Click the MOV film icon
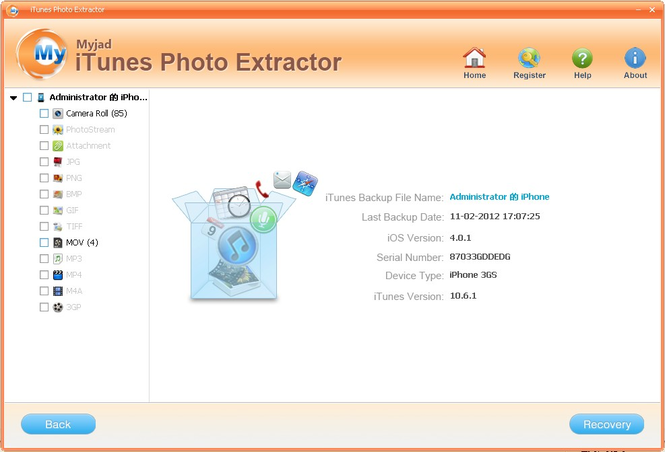Screen dimensions: 665x452 [58, 243]
